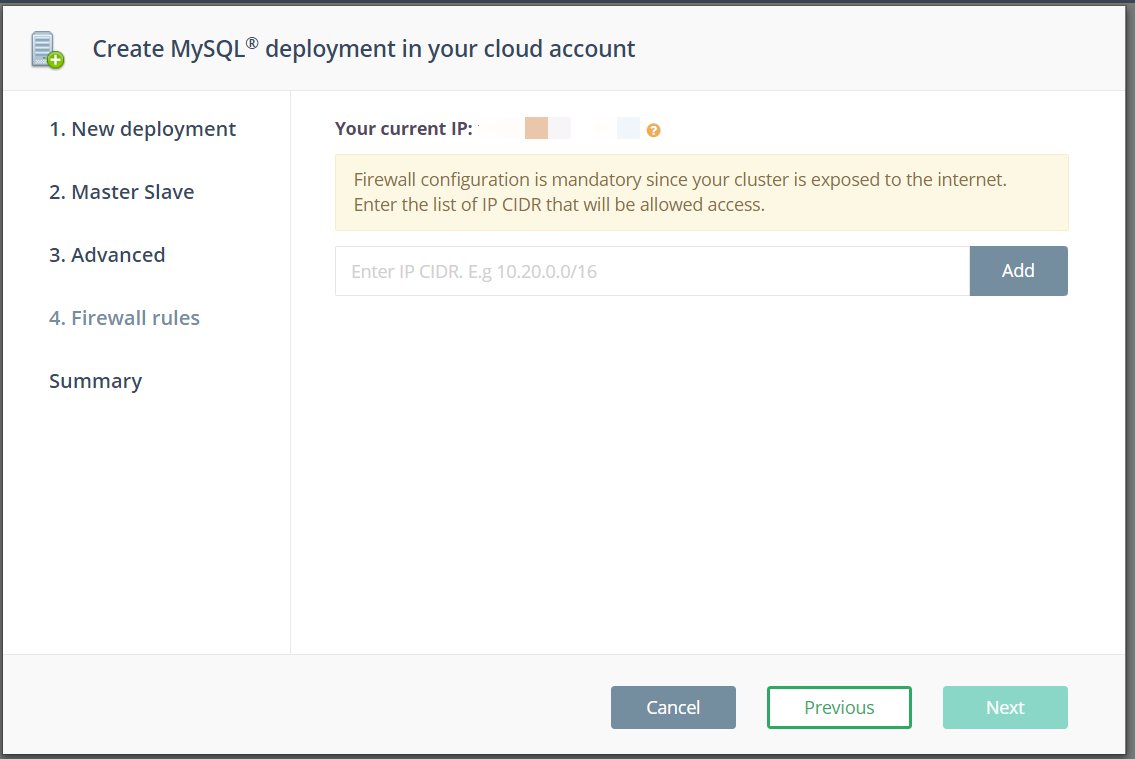Switch to the Advanced step
Viewport: 1135px width, 759px height.
(x=107, y=255)
